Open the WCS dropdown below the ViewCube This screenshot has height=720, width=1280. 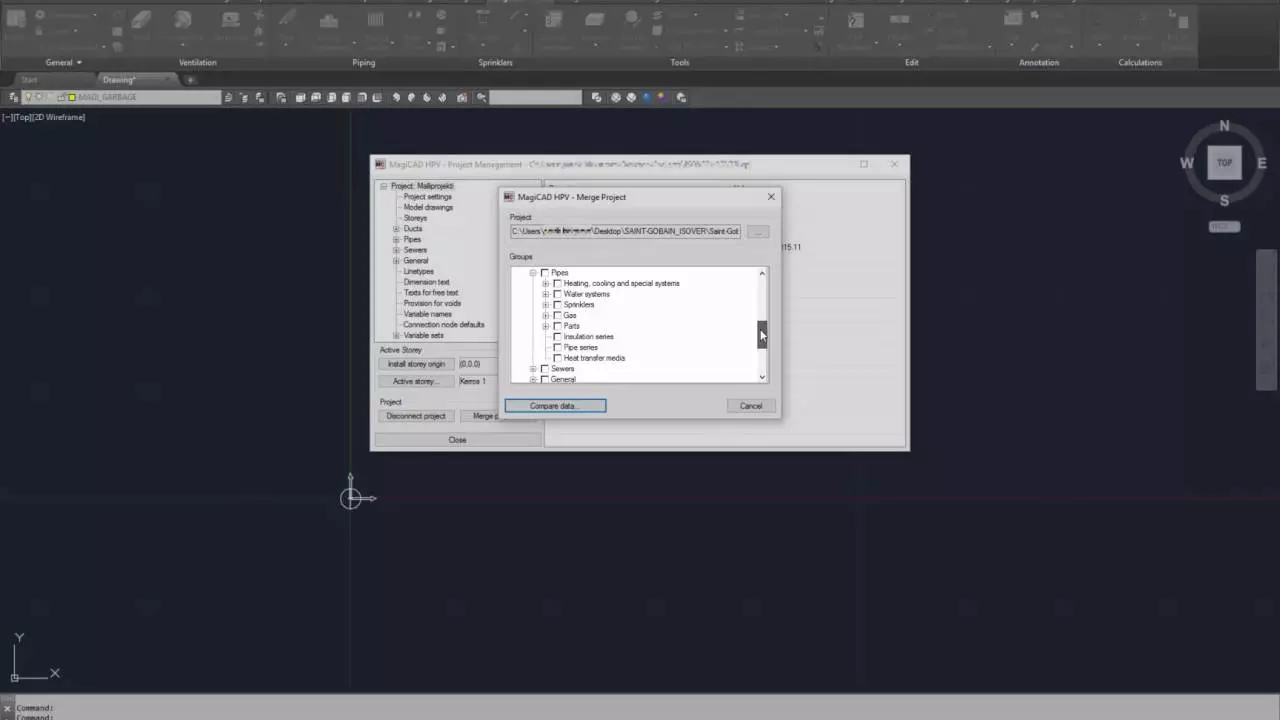click(x=1224, y=227)
